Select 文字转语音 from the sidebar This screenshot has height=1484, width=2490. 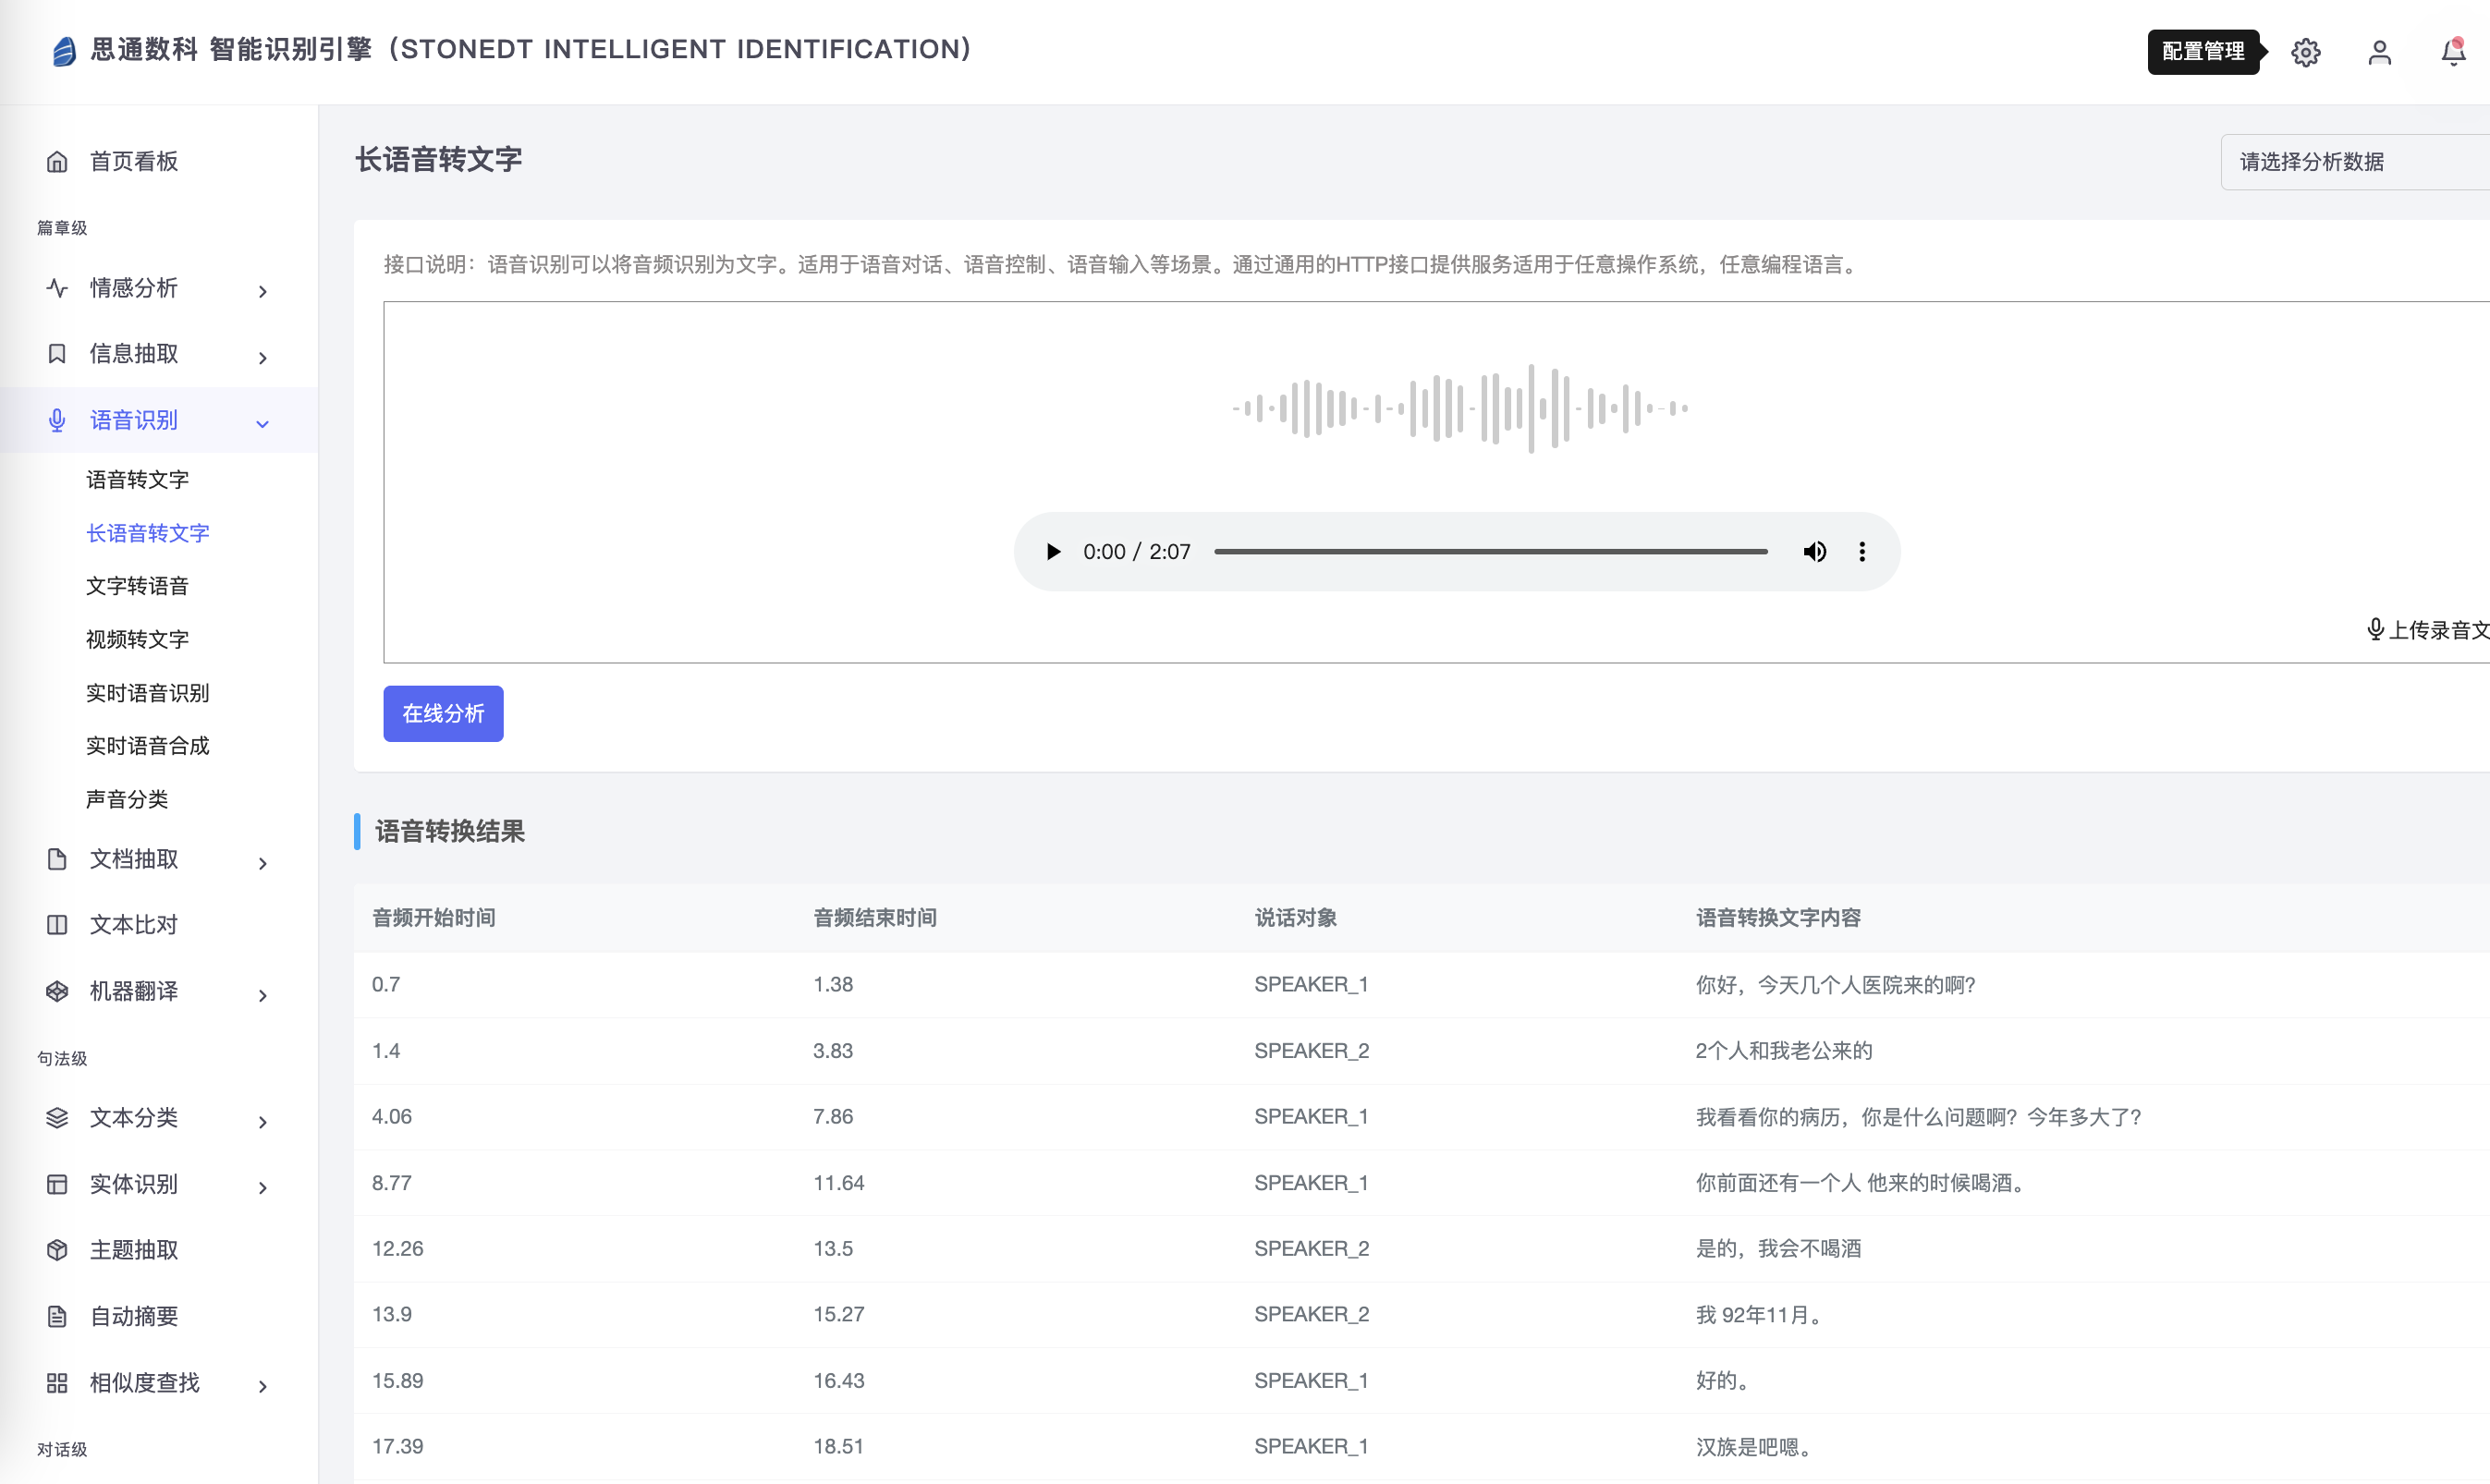click(x=136, y=586)
